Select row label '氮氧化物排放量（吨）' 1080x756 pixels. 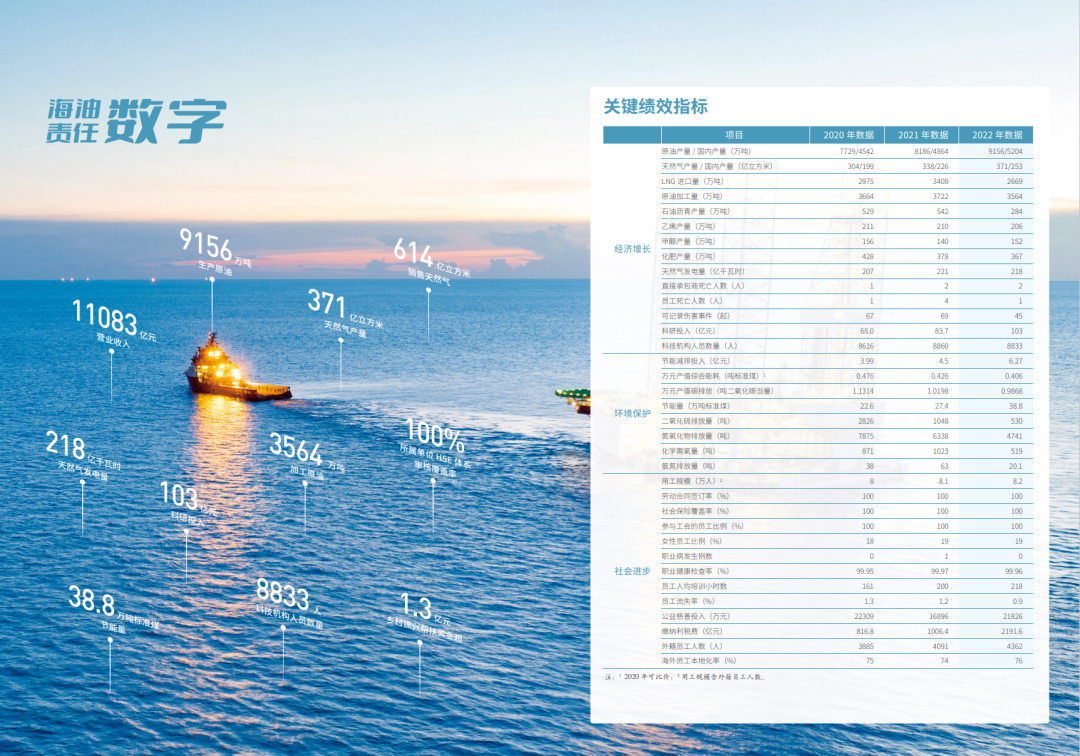(x=696, y=436)
